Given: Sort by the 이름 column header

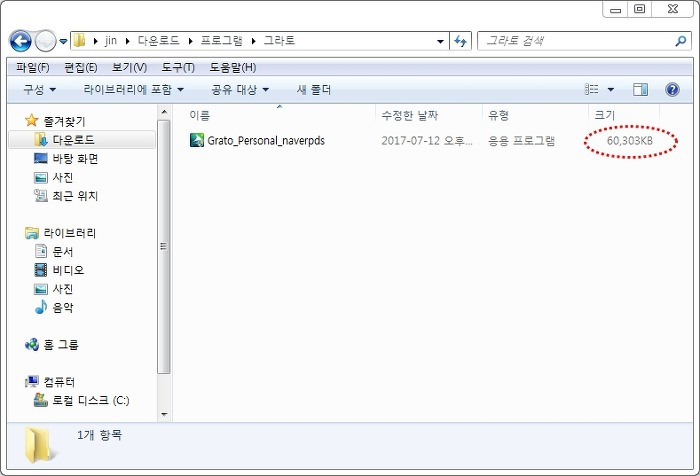Looking at the screenshot, I should pyautogui.click(x=200, y=116).
